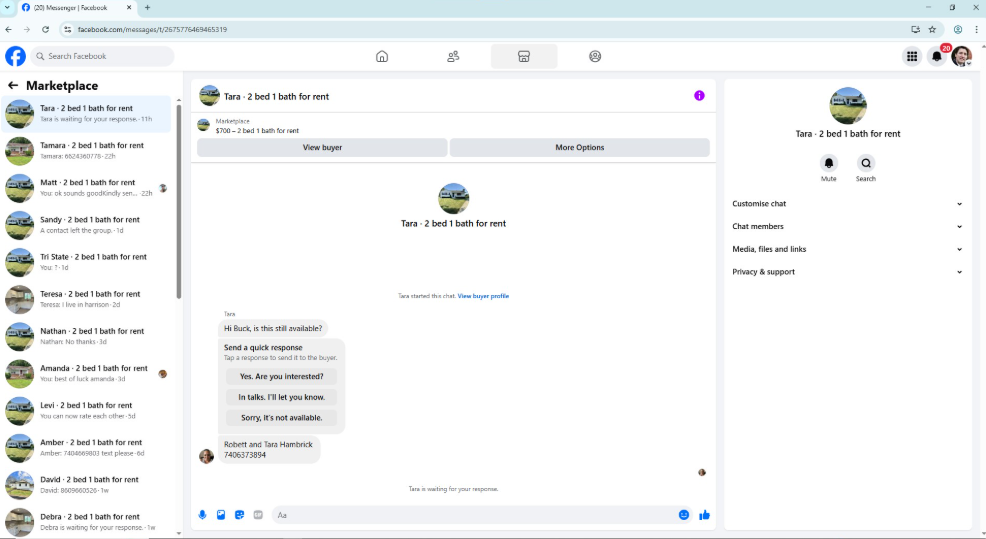Go back using the Marketplace back arrow
The width and height of the screenshot is (986, 539).
[x=13, y=85]
